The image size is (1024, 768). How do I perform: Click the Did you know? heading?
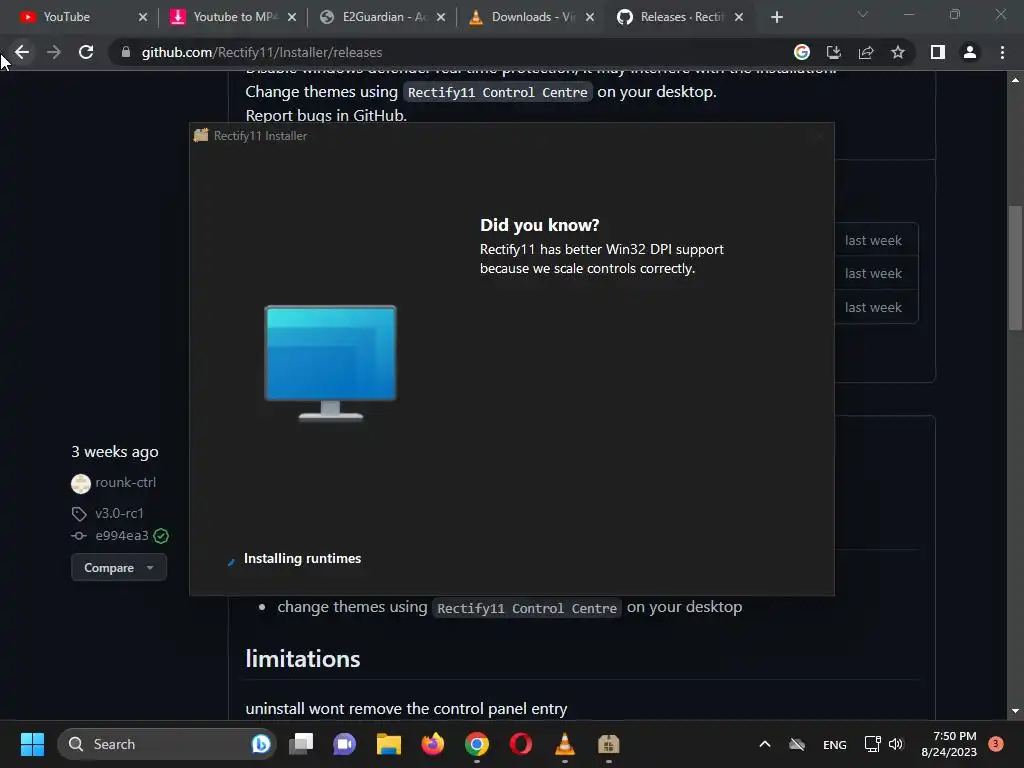[x=539, y=225]
